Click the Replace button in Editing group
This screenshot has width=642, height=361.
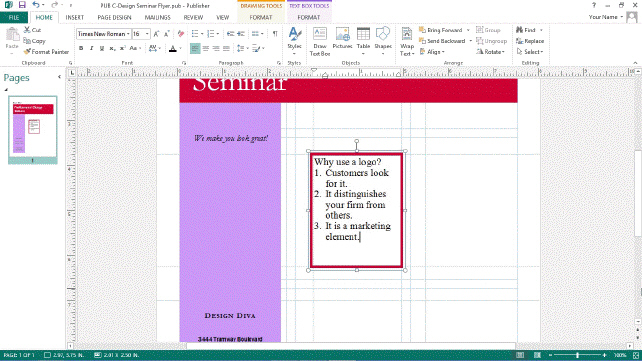click(530, 41)
